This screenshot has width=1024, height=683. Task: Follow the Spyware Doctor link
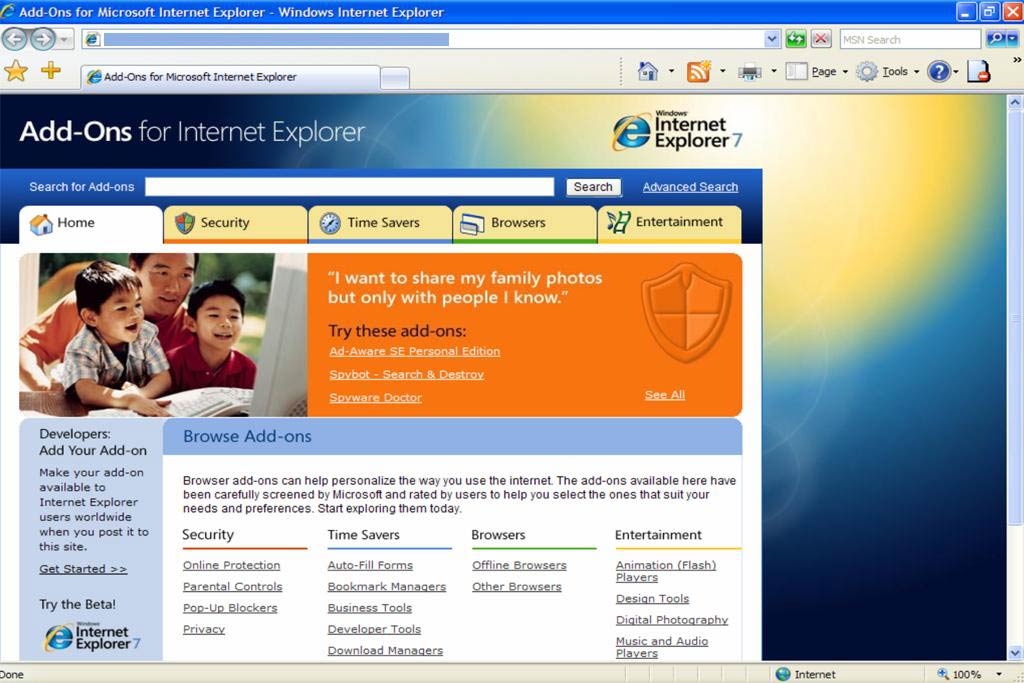(376, 398)
